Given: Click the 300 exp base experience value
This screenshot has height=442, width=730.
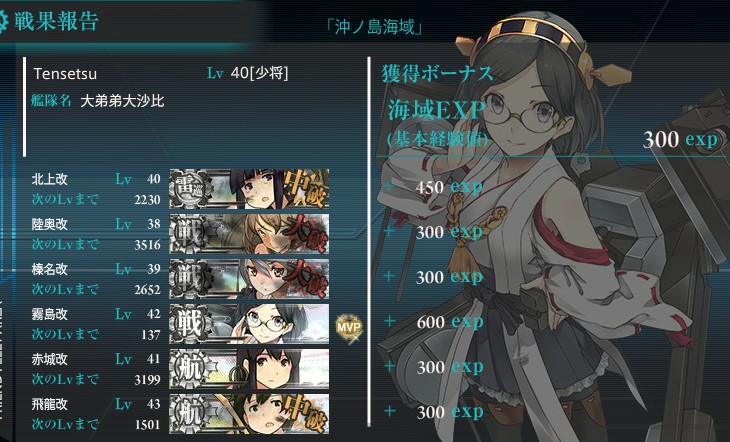Looking at the screenshot, I should (680, 139).
